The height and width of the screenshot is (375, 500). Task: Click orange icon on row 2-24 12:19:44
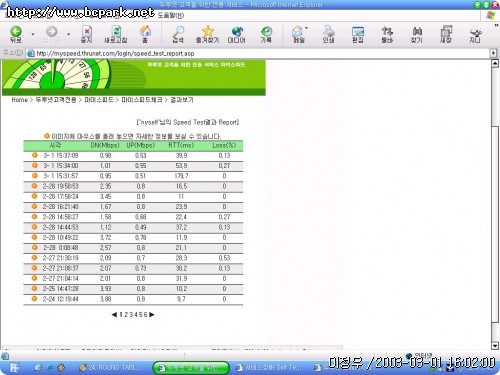click(34, 298)
